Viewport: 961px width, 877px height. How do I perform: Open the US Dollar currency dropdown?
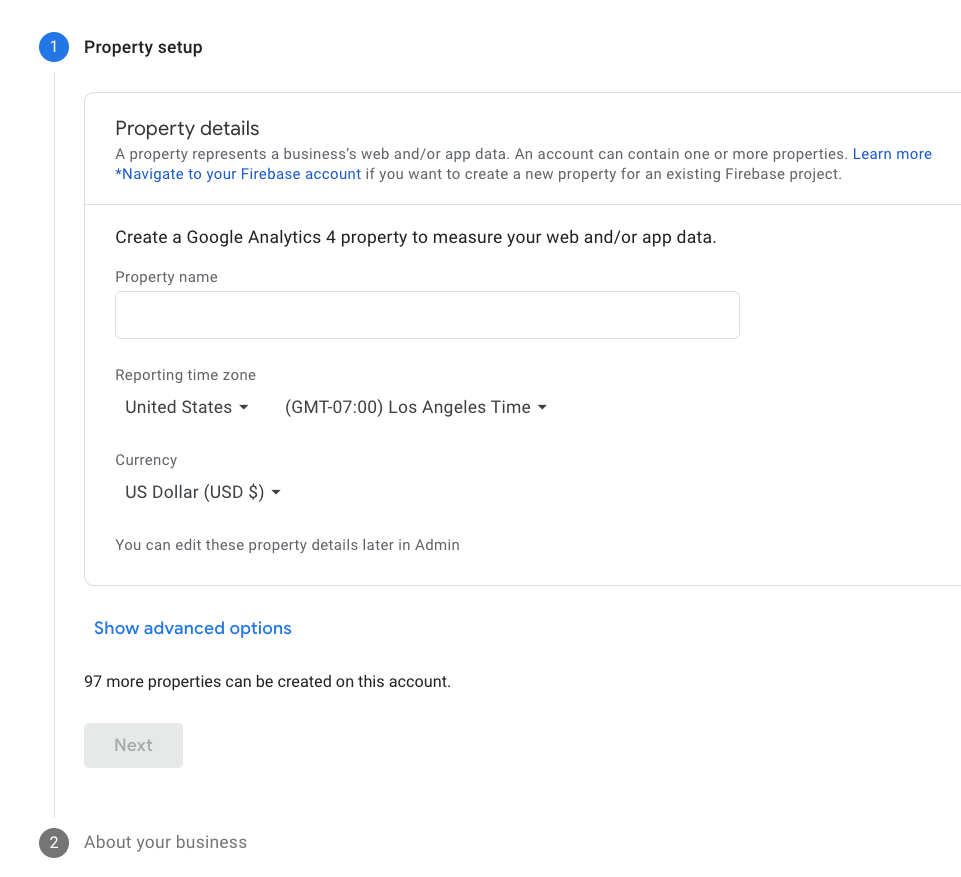pos(203,492)
